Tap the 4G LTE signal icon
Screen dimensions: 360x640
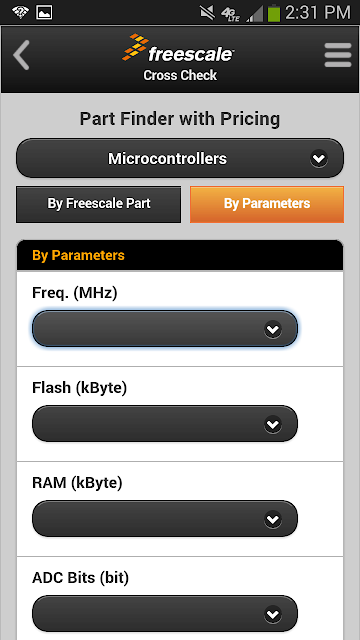[x=231, y=13]
